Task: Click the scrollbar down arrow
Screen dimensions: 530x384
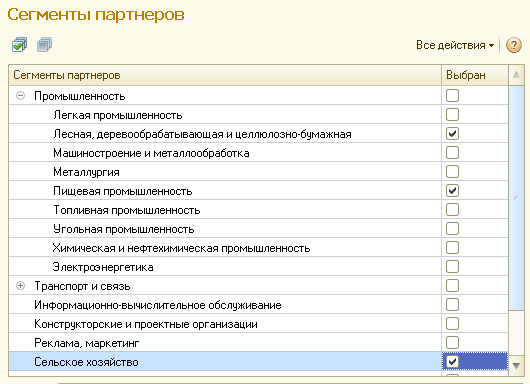Action: click(x=516, y=365)
